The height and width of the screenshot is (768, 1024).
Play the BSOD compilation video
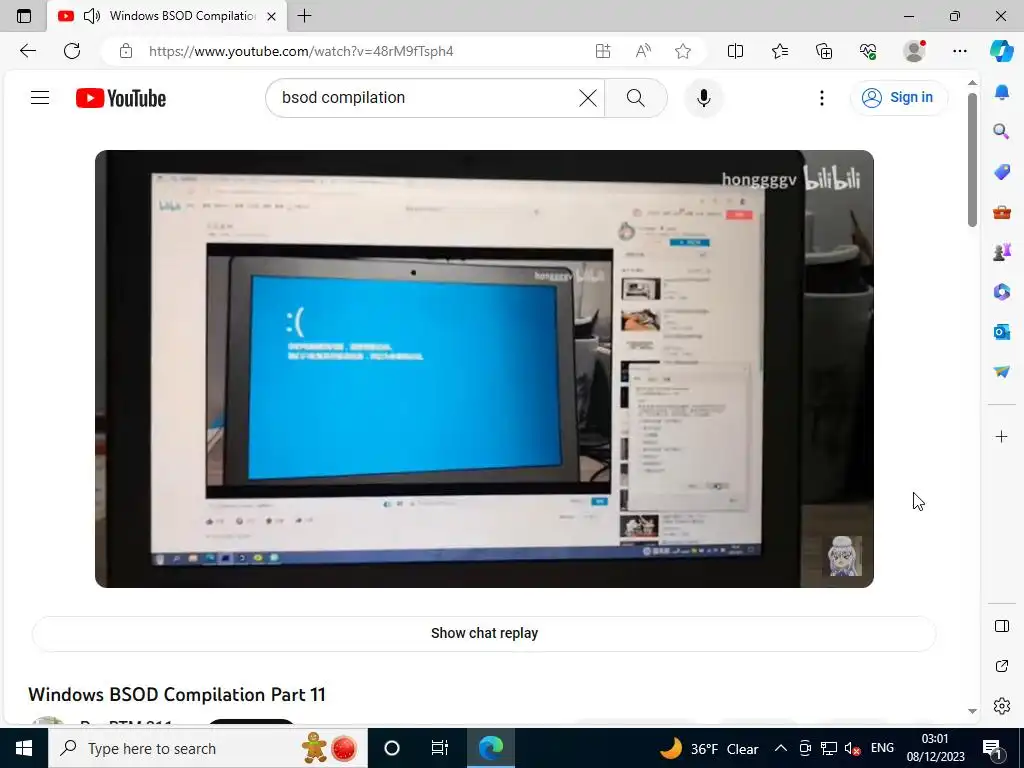click(484, 369)
